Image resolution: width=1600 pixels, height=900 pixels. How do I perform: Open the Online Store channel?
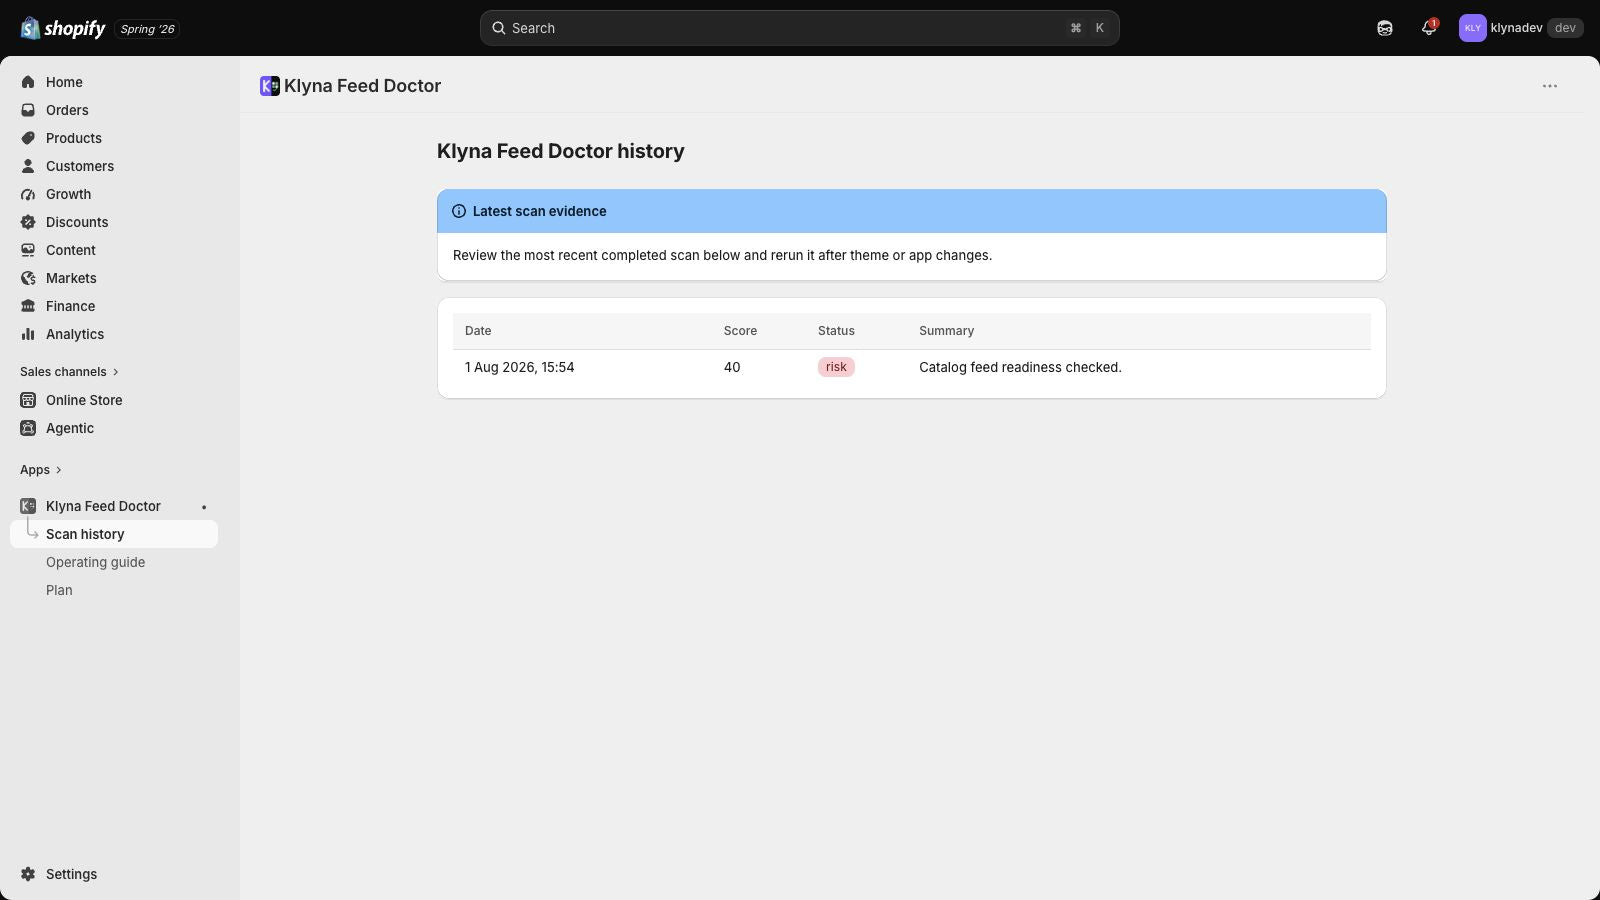[84, 400]
